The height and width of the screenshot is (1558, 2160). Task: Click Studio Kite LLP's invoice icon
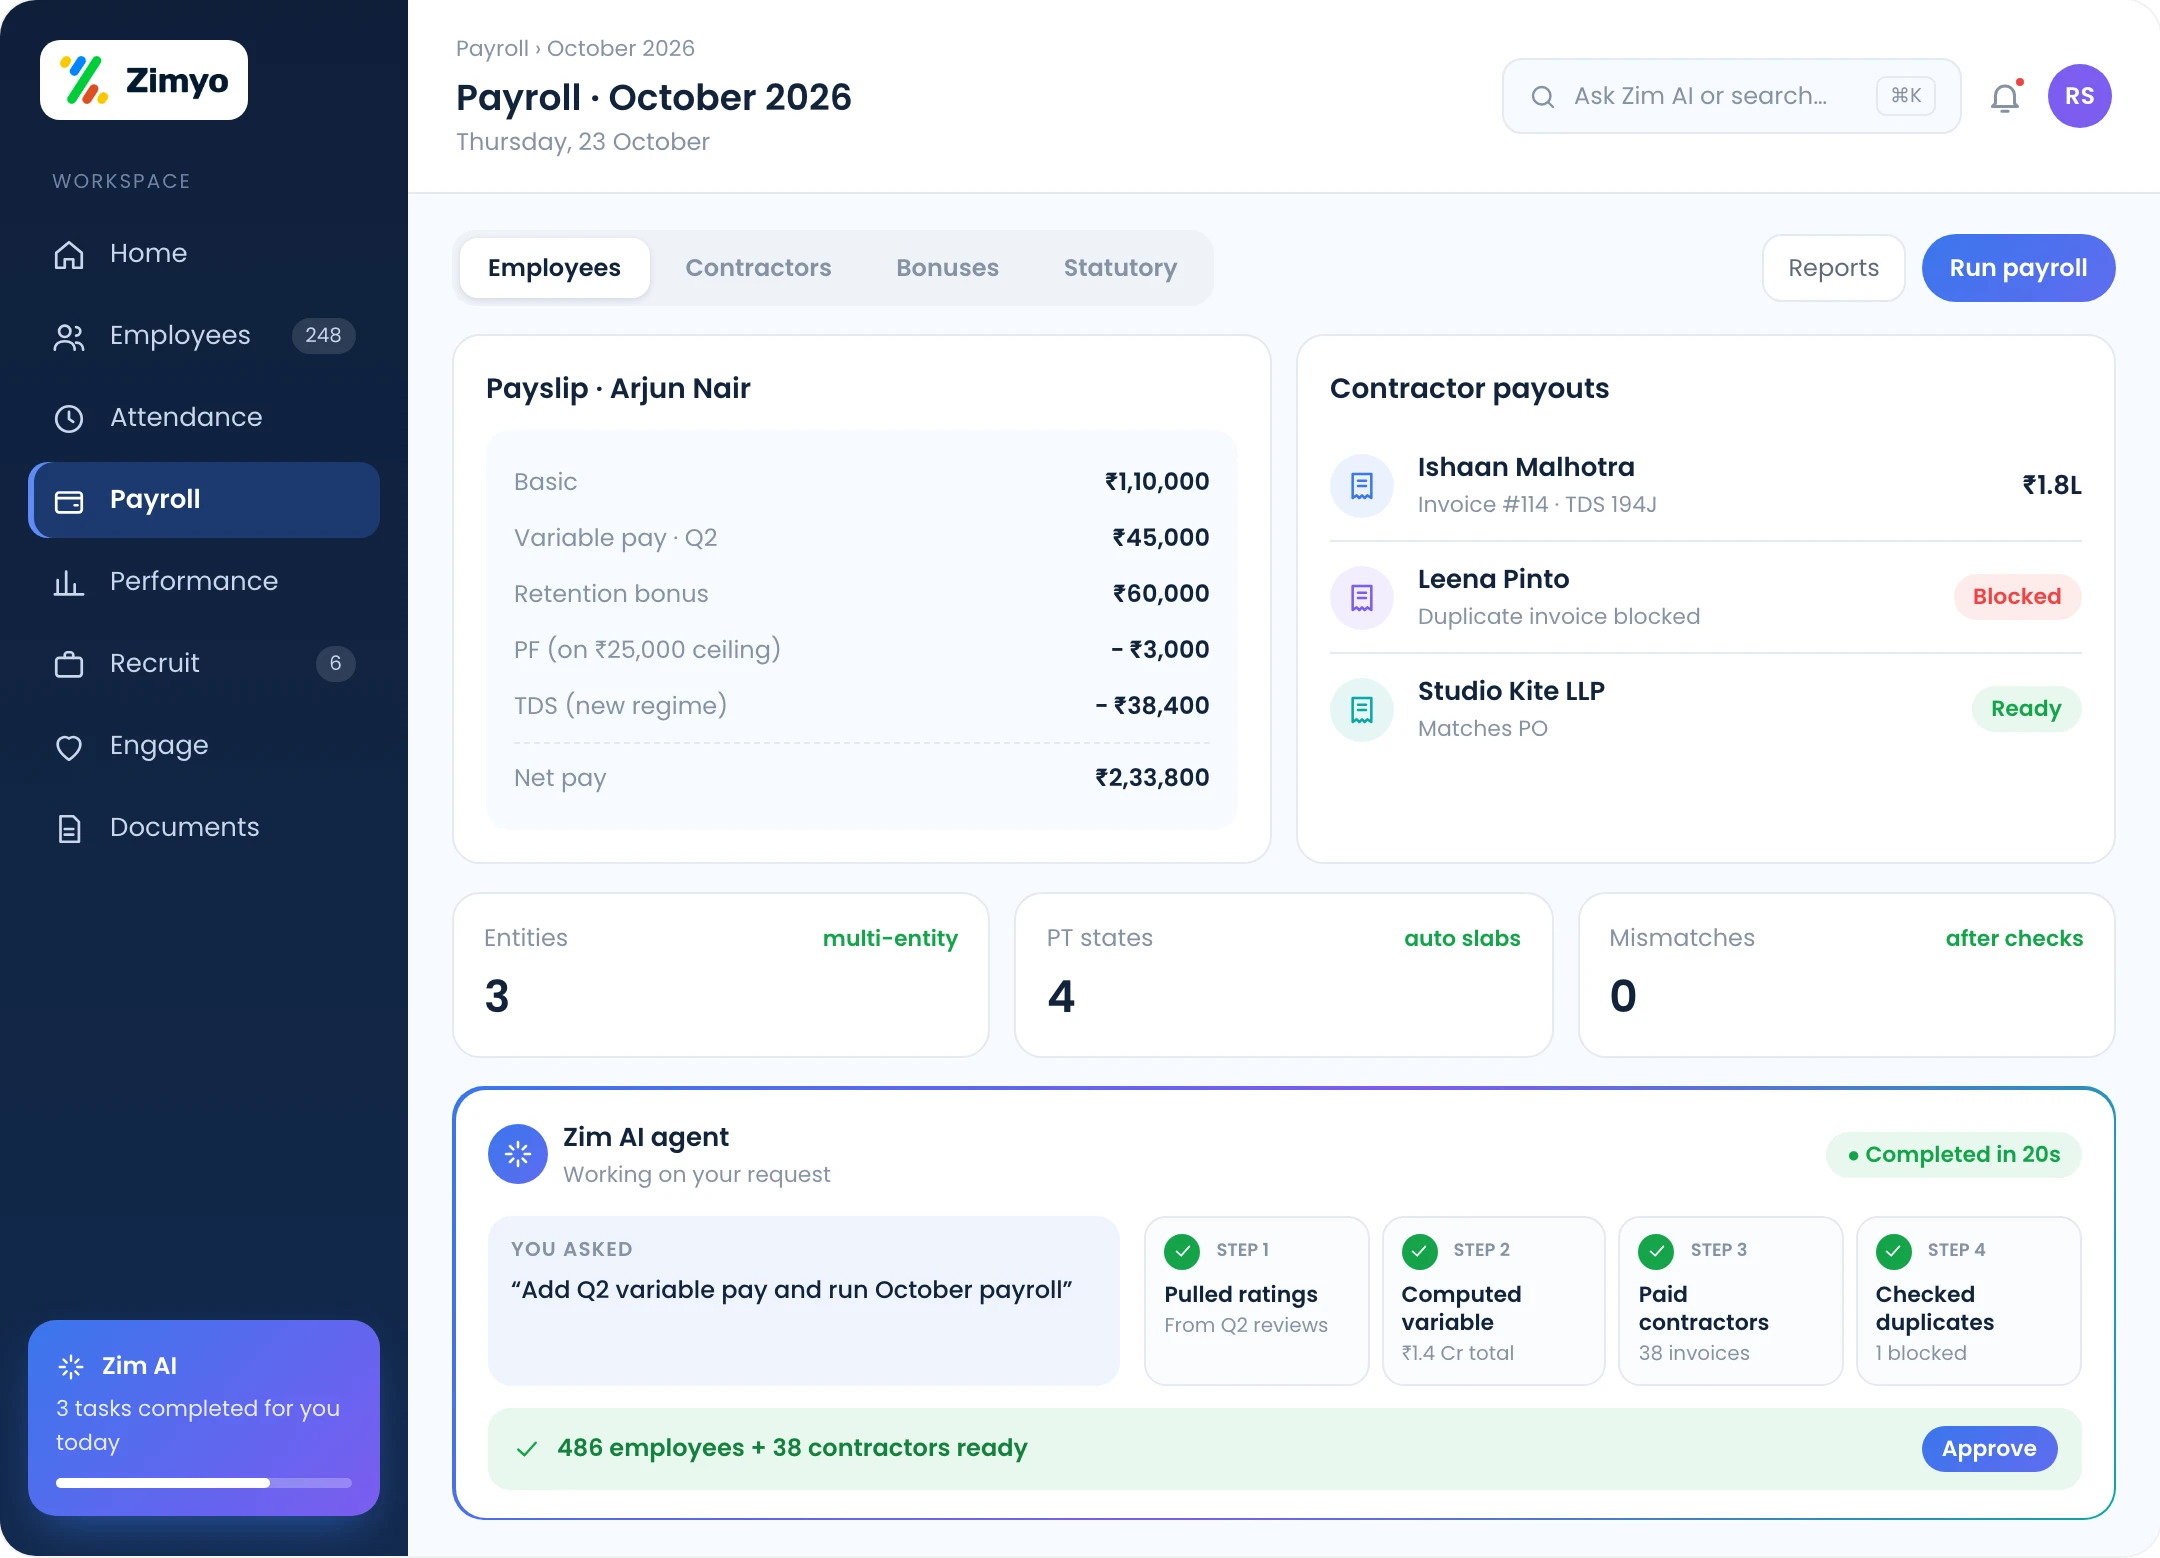click(x=1362, y=710)
